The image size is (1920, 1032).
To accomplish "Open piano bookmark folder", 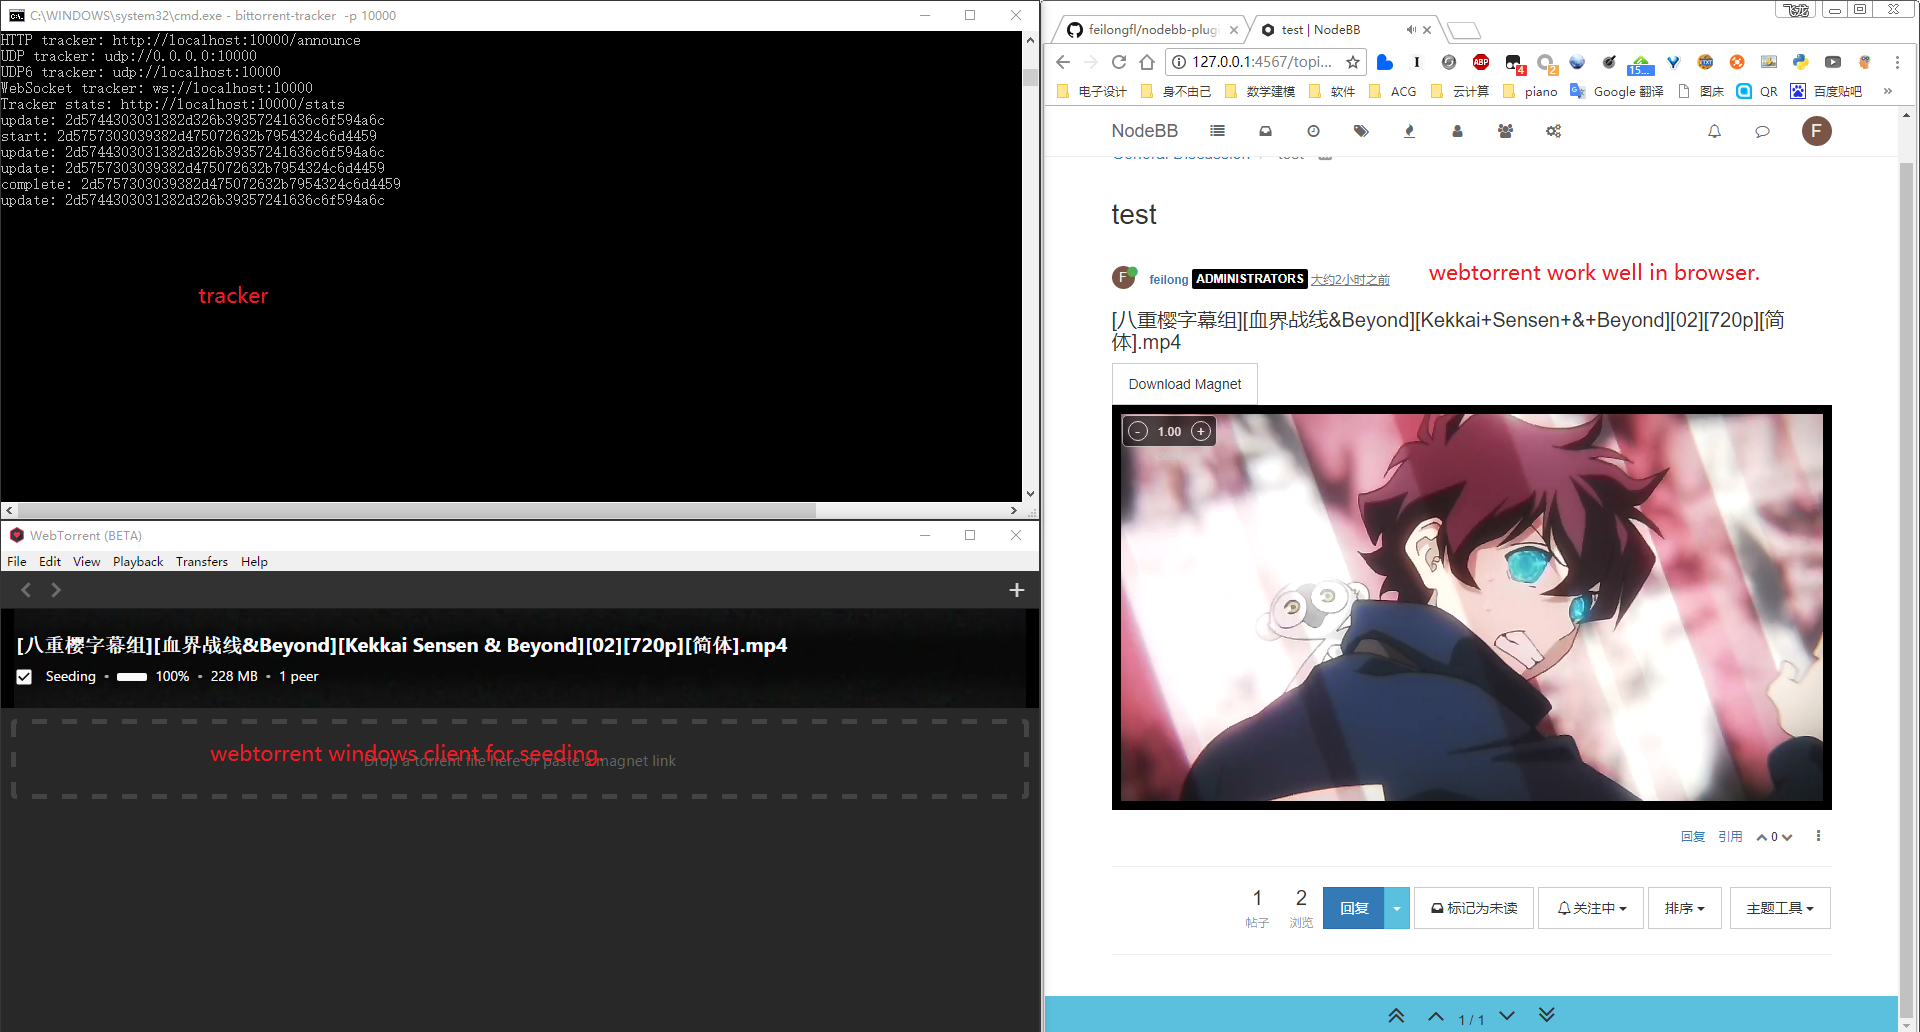I will (1530, 91).
